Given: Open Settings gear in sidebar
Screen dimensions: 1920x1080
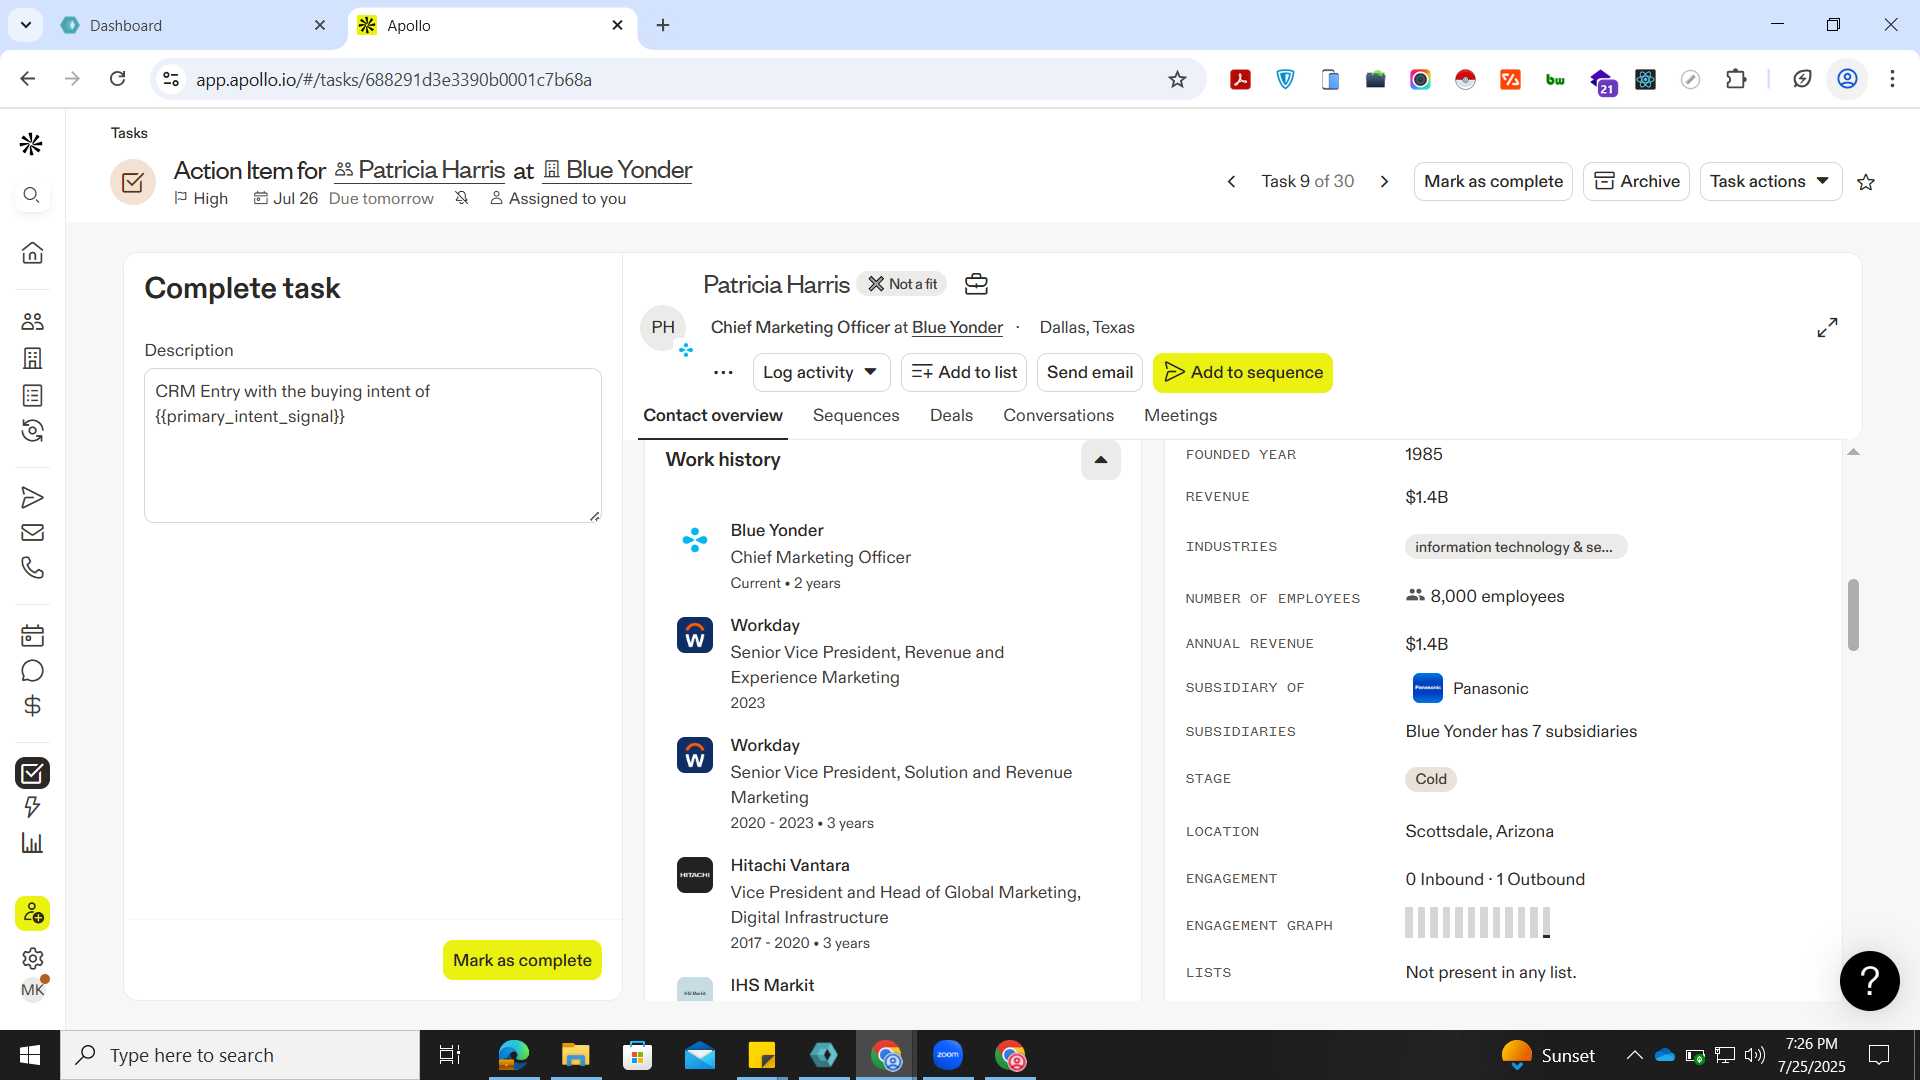Looking at the screenshot, I should tap(32, 958).
